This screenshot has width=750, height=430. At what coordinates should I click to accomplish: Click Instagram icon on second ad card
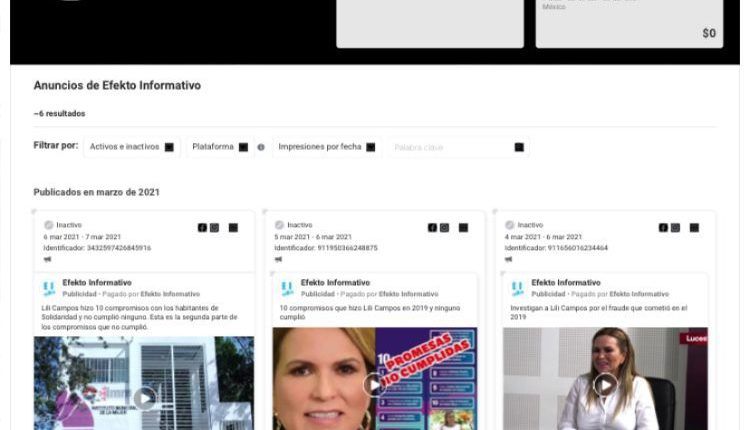(x=444, y=228)
